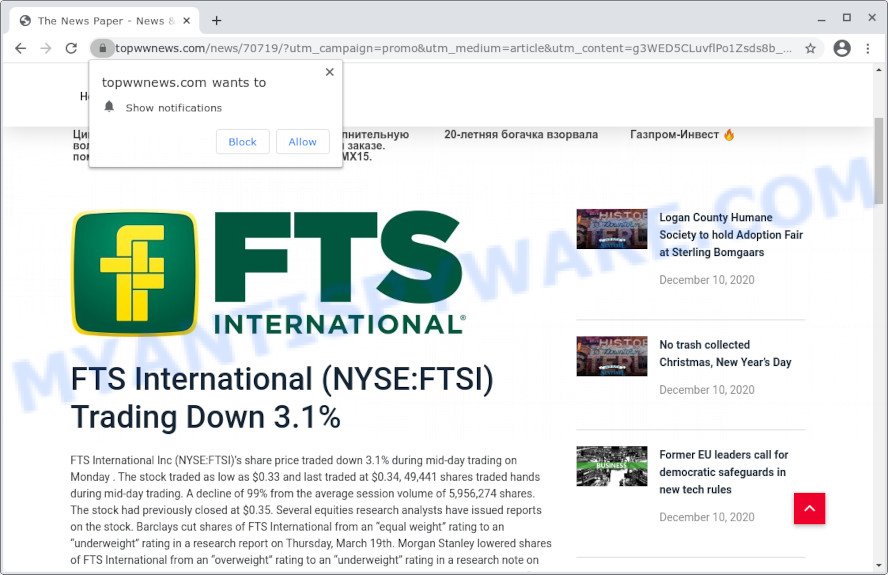Screen dimensions: 888x575
Task: Block notifications from topwwnews.com
Action: (242, 142)
